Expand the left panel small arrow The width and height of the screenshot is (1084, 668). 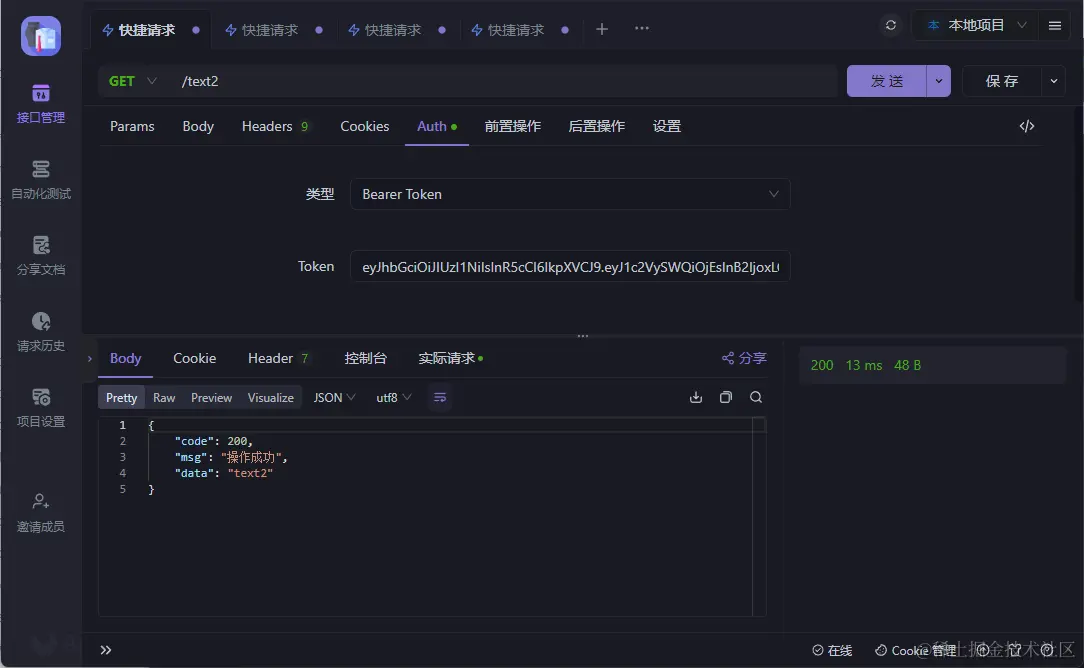point(90,358)
